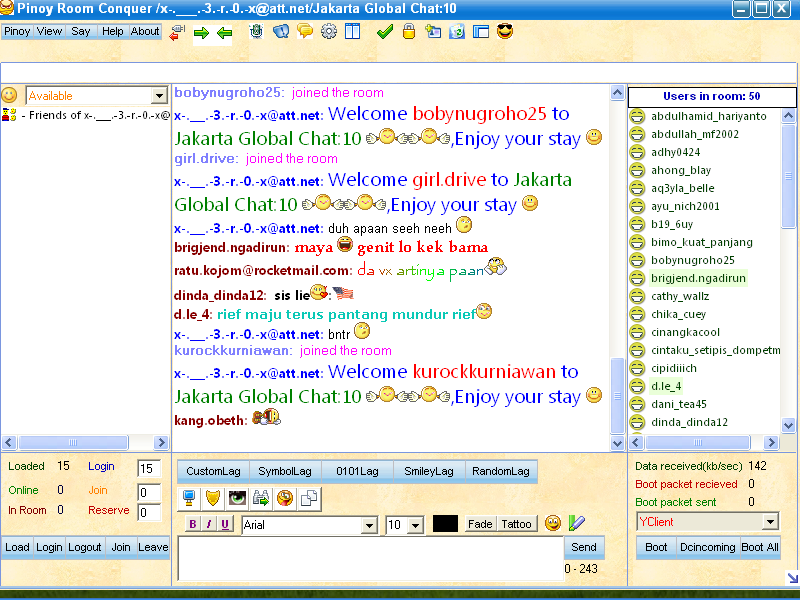The height and width of the screenshot is (600, 800).
Task: Toggle bold text formatting
Action: (x=193, y=524)
